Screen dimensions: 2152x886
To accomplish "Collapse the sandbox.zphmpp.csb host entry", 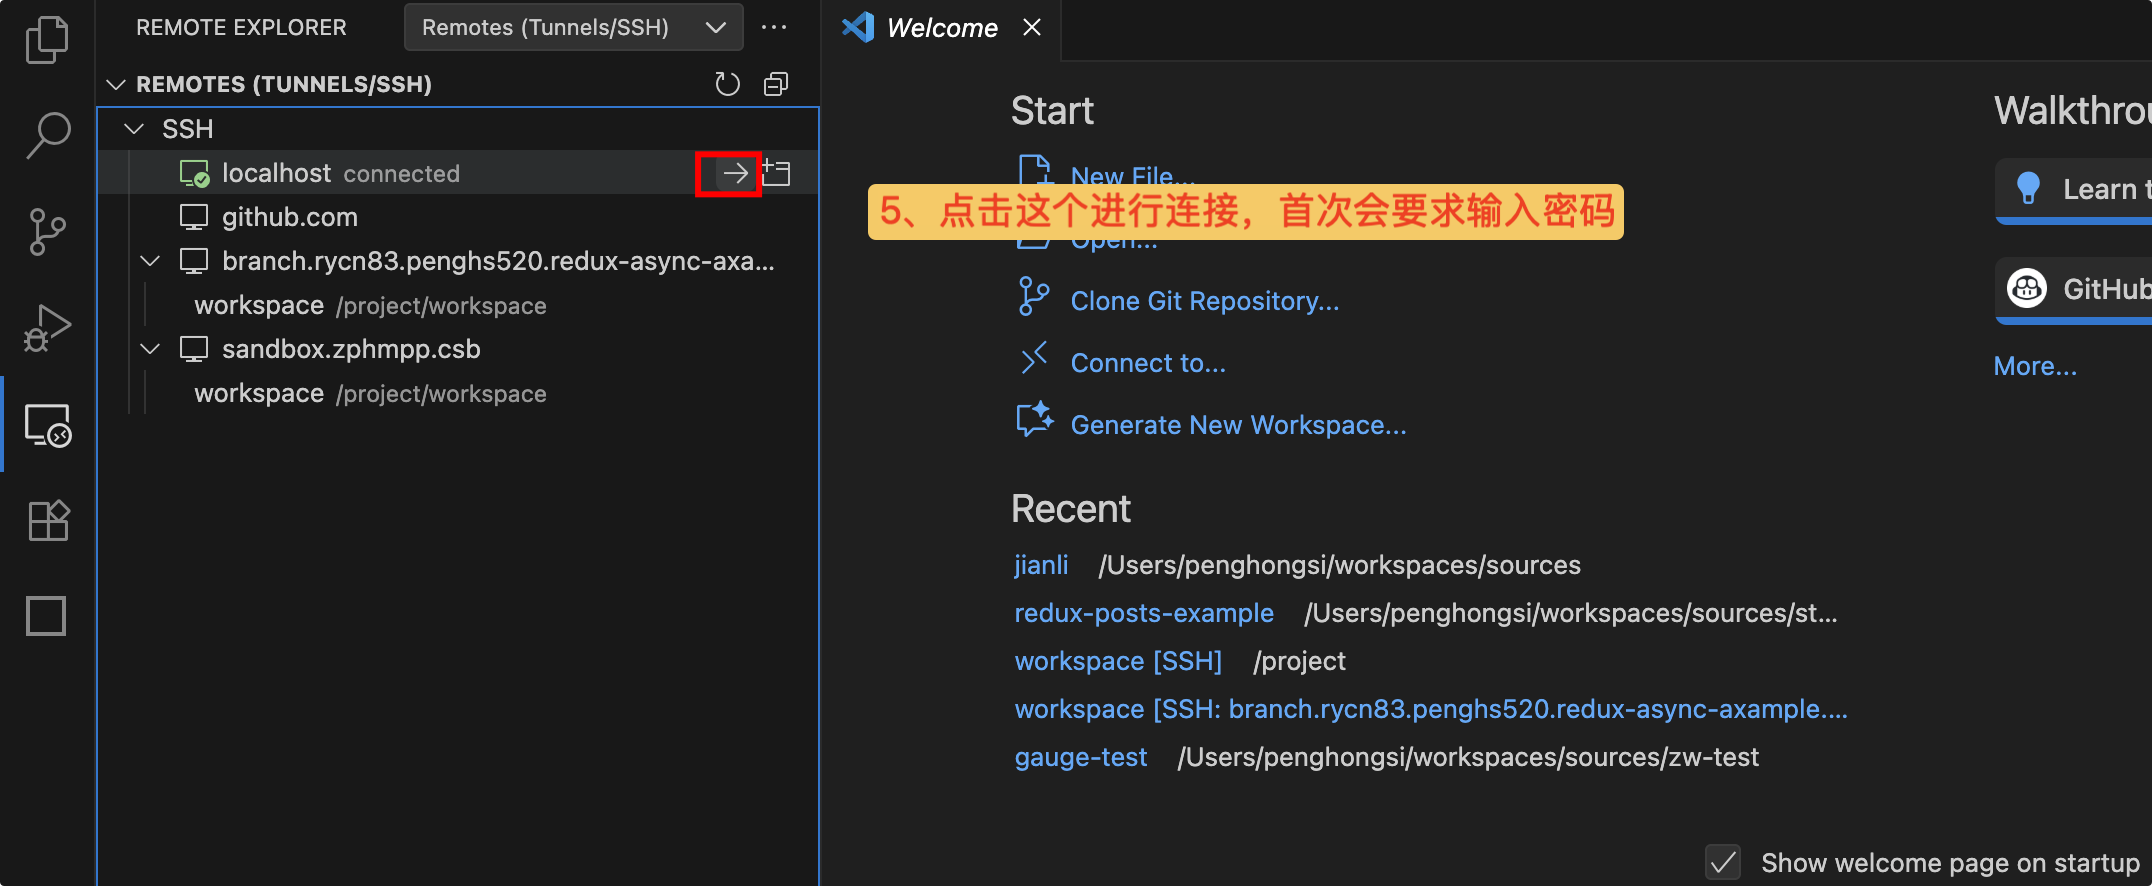I will [x=150, y=349].
